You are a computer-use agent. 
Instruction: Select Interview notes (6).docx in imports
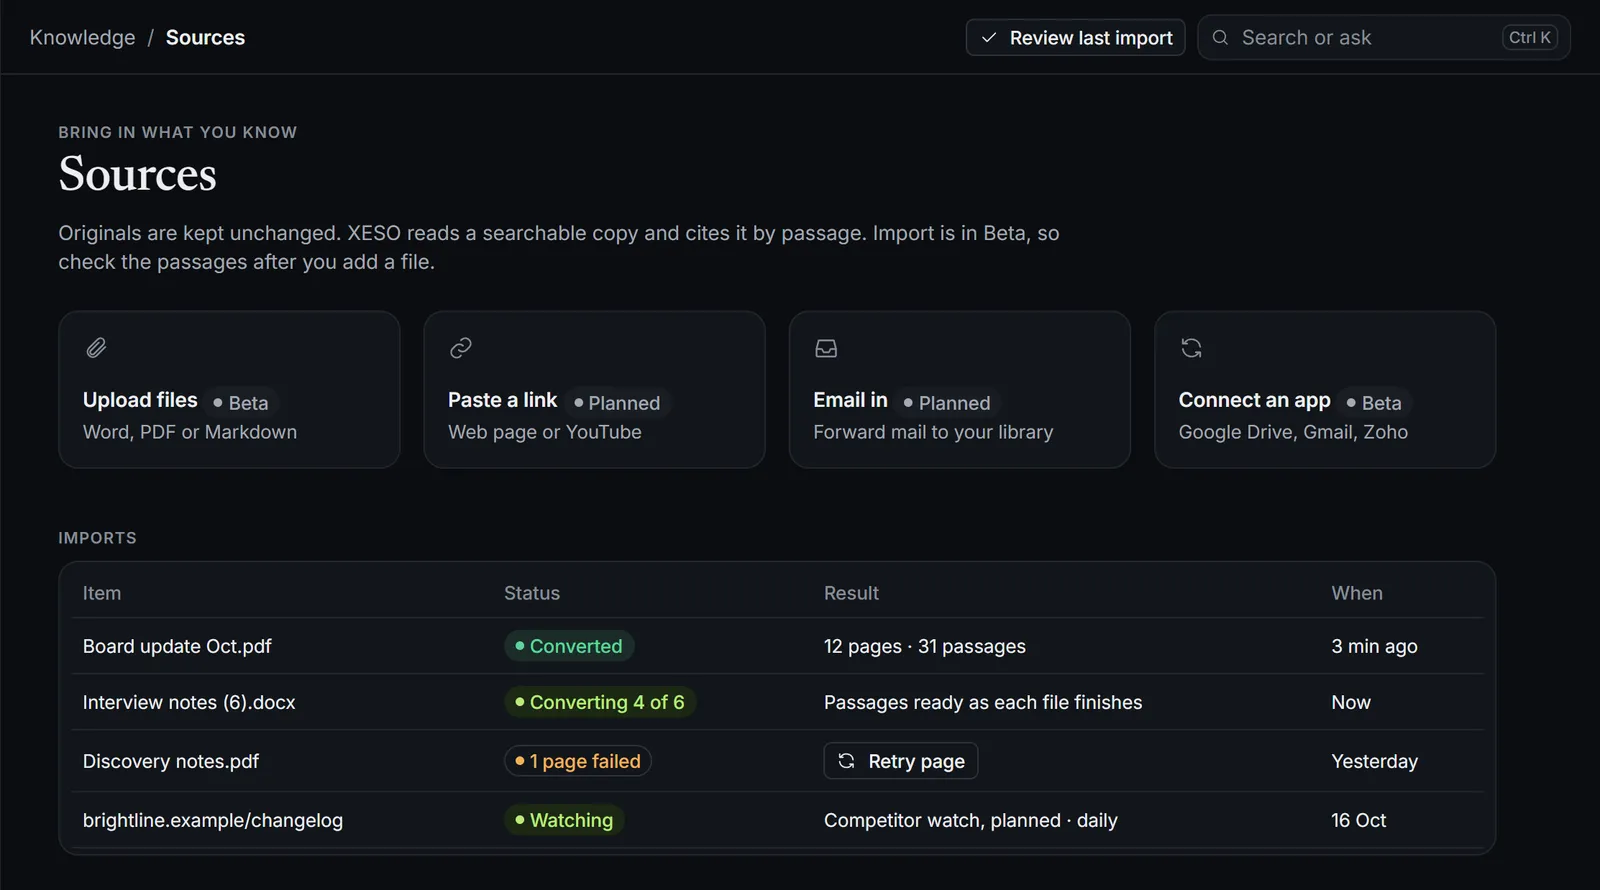189,702
